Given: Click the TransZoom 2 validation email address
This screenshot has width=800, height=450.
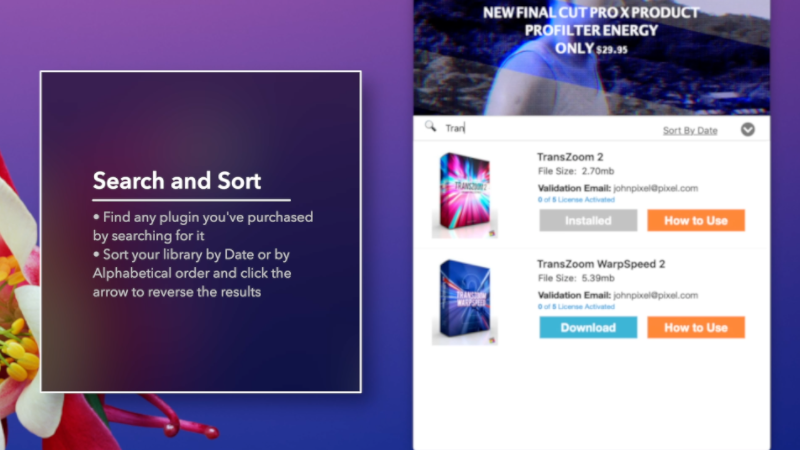Looking at the screenshot, I should click(x=656, y=188).
